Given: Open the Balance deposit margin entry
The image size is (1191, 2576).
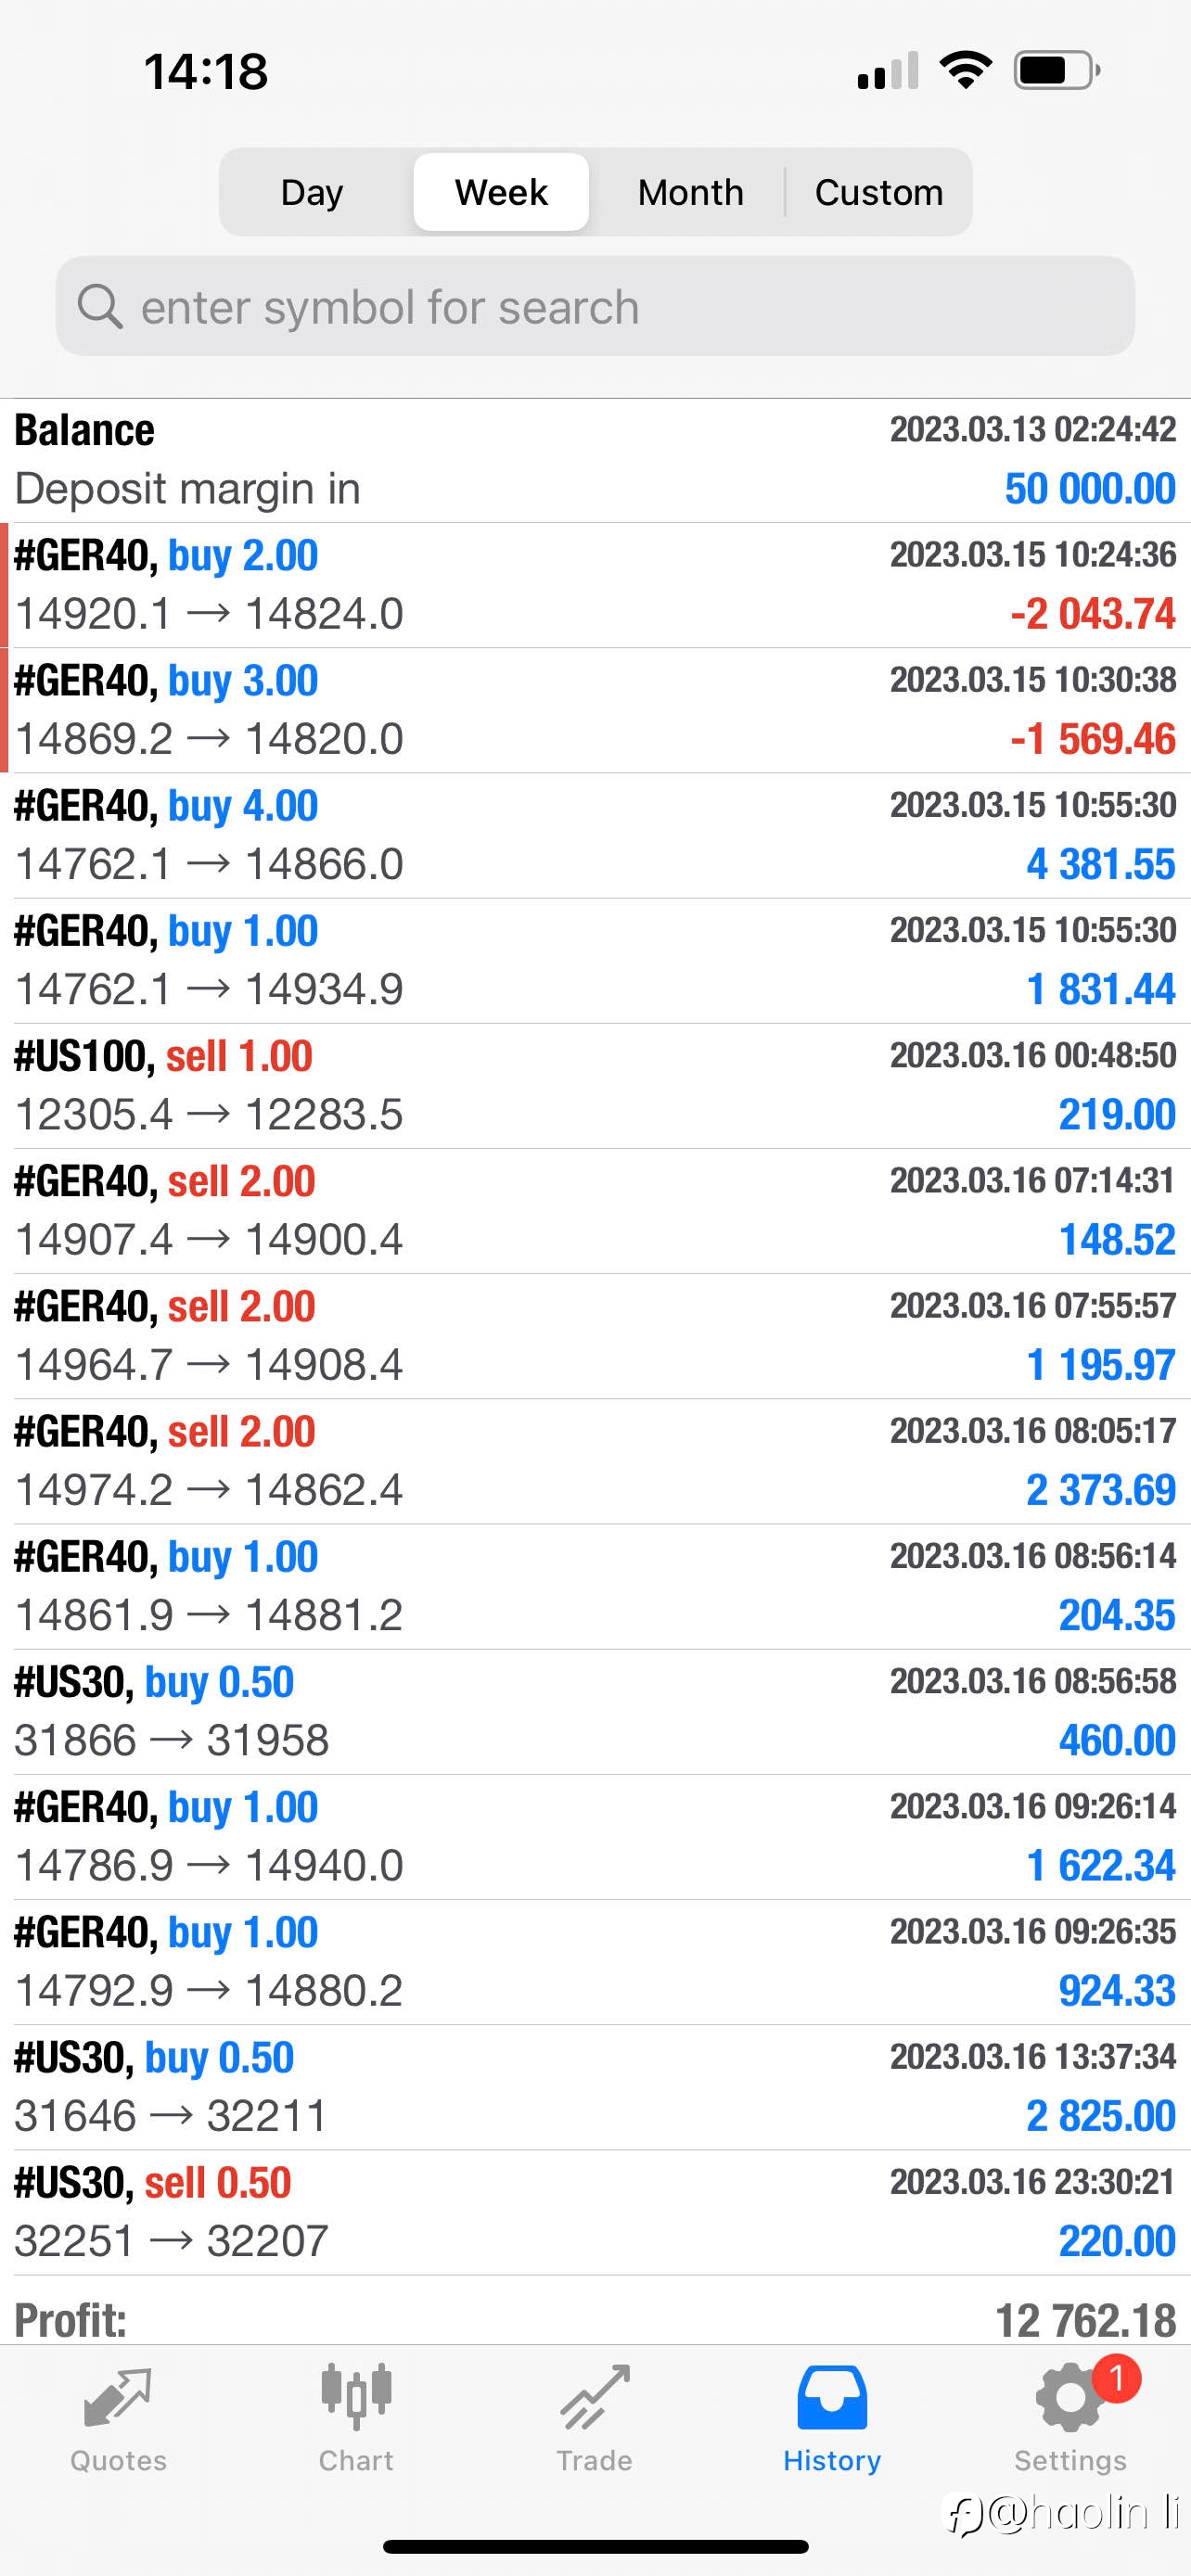Looking at the screenshot, I should click(595, 460).
